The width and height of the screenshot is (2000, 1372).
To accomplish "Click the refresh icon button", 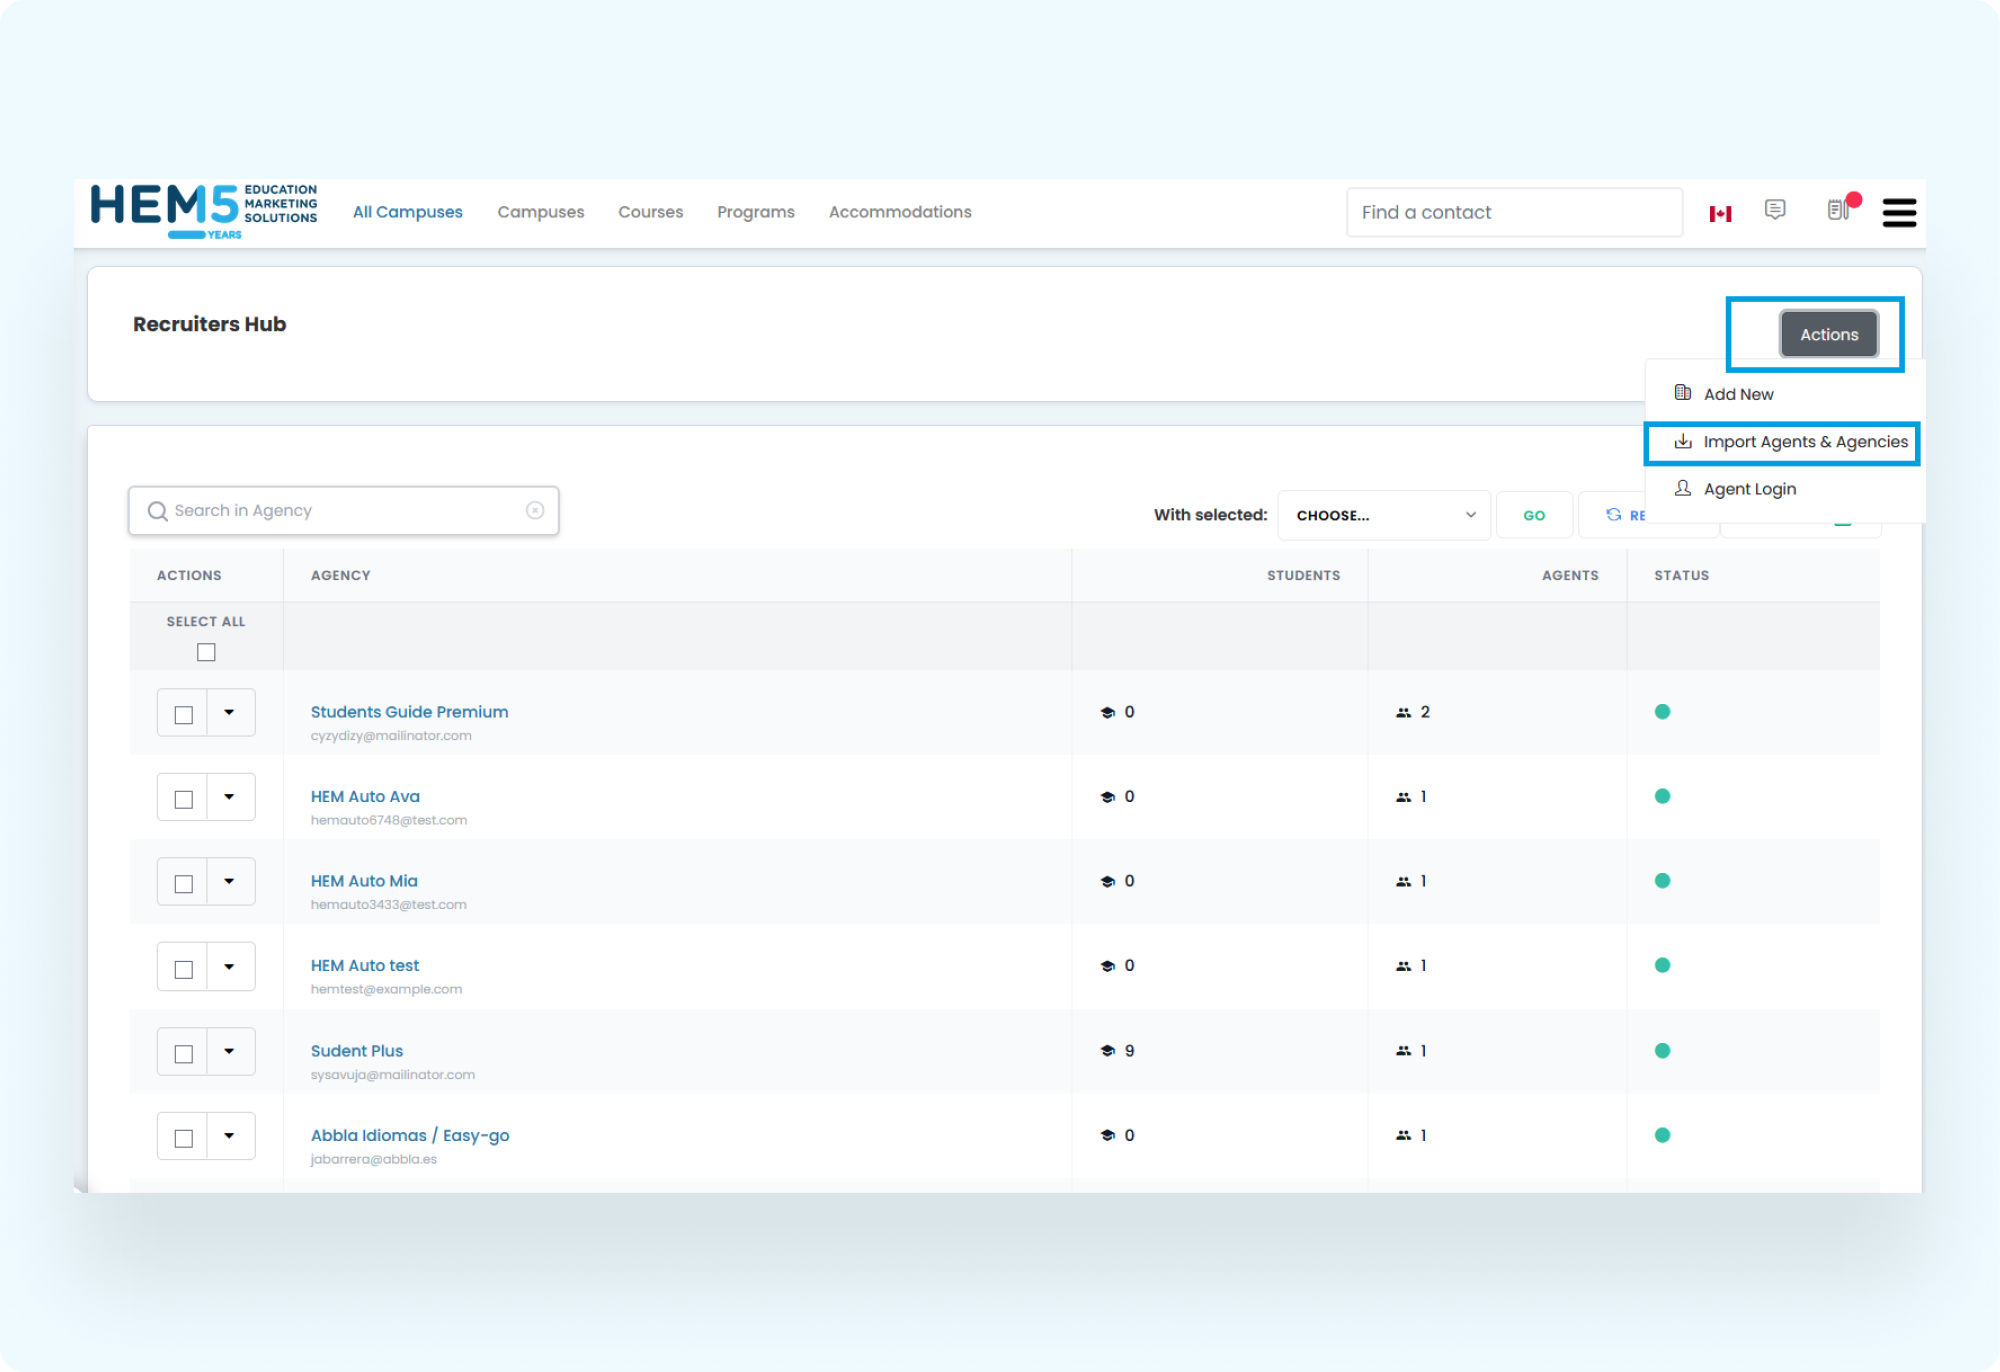I will click(1614, 515).
